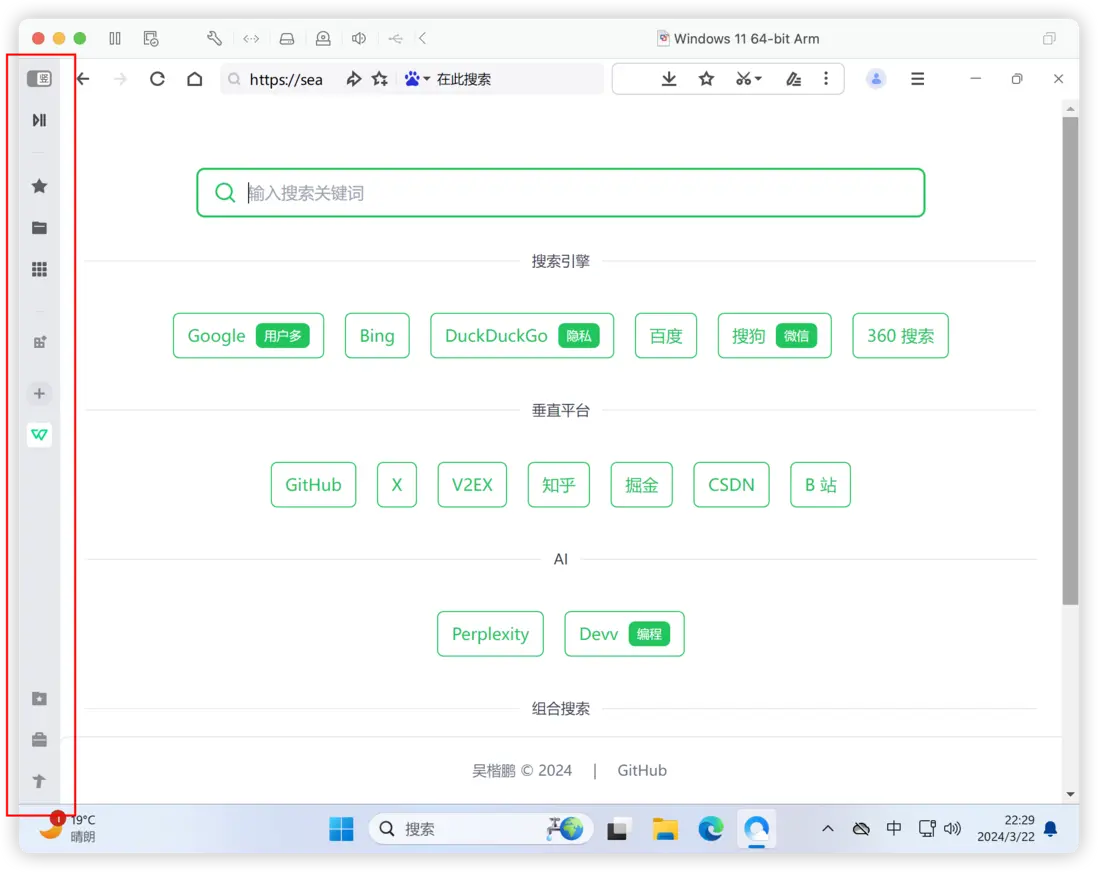Open favorites star in the sidebar
Image resolution: width=1098 pixels, height=872 pixels.
click(x=39, y=186)
